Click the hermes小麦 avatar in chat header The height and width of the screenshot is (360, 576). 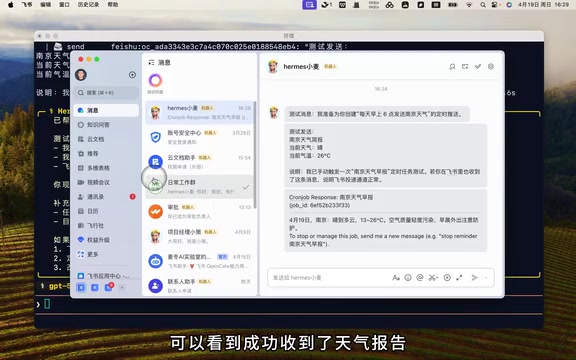(273, 66)
